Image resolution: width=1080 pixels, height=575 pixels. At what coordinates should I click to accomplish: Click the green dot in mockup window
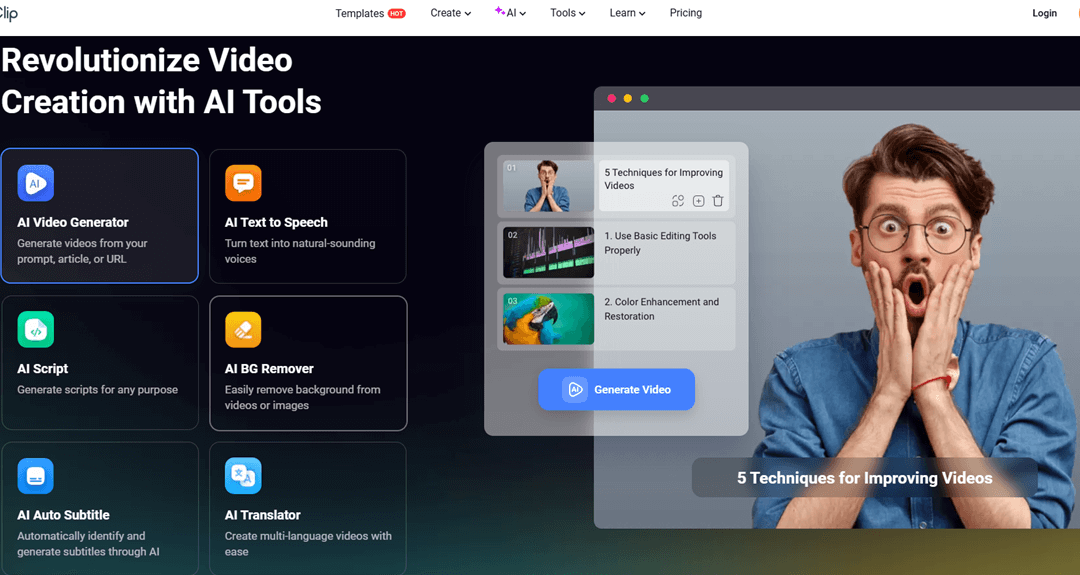point(645,98)
